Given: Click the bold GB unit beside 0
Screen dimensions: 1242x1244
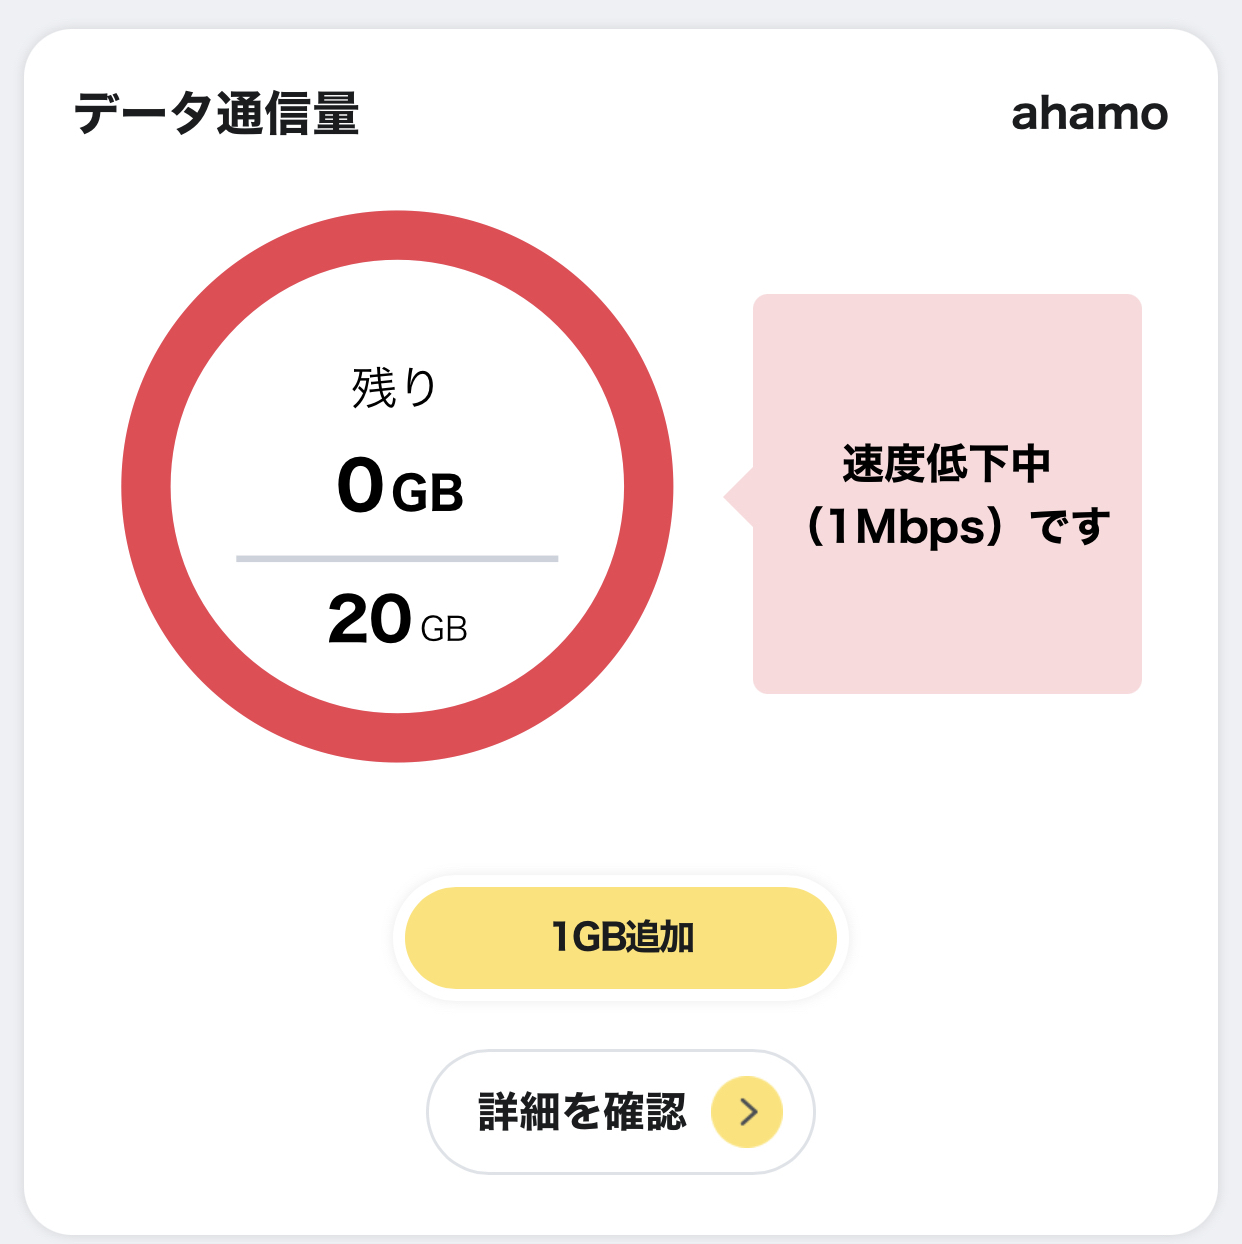Looking at the screenshot, I should 428,493.
